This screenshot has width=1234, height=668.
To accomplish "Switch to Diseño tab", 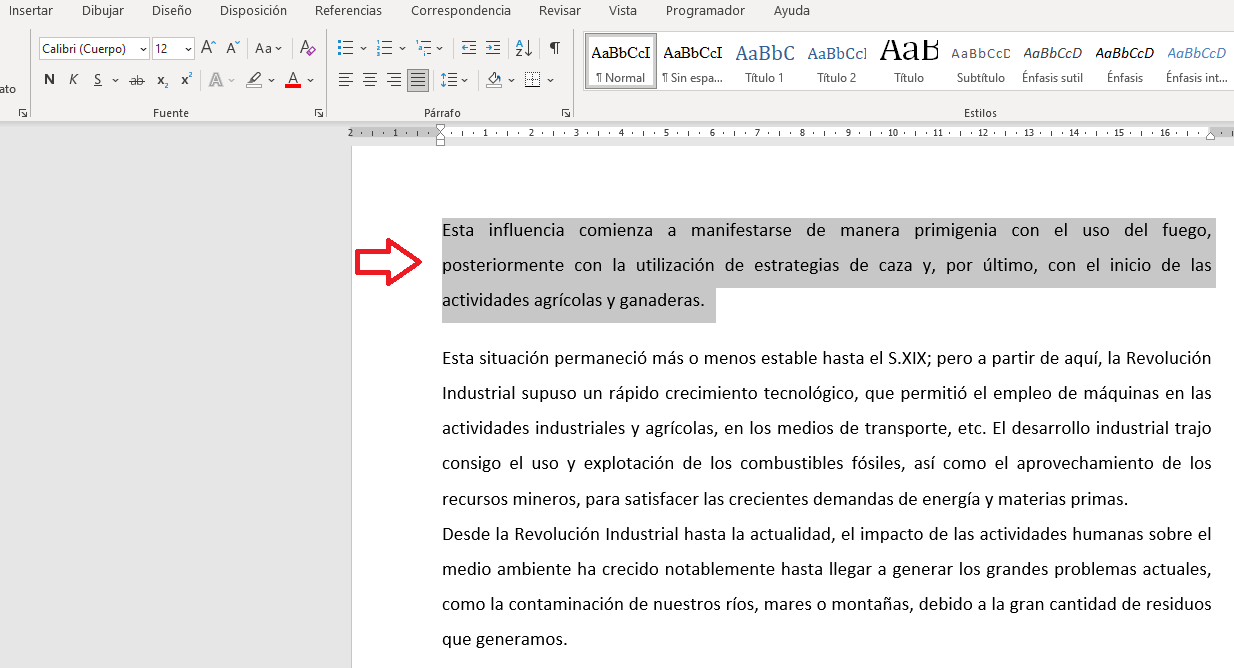I will [x=172, y=11].
